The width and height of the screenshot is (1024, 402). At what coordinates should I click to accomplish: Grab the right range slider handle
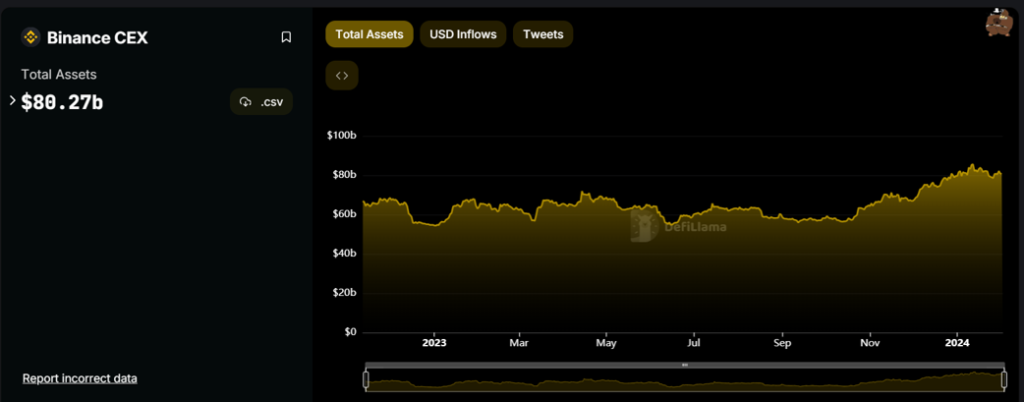click(x=1004, y=380)
